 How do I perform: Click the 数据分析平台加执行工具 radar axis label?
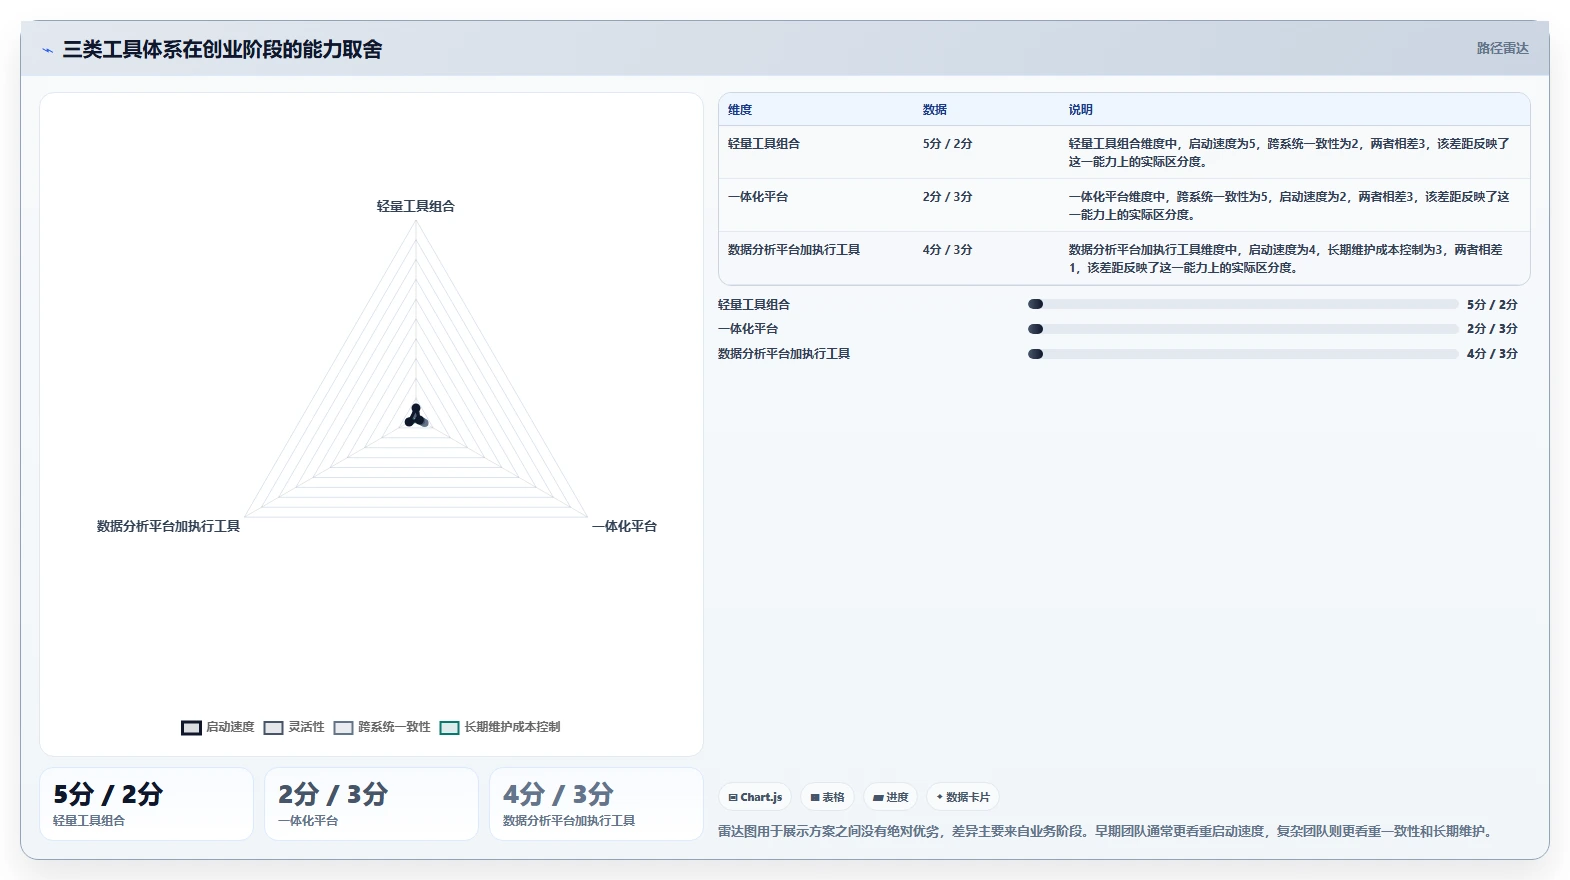pos(168,526)
